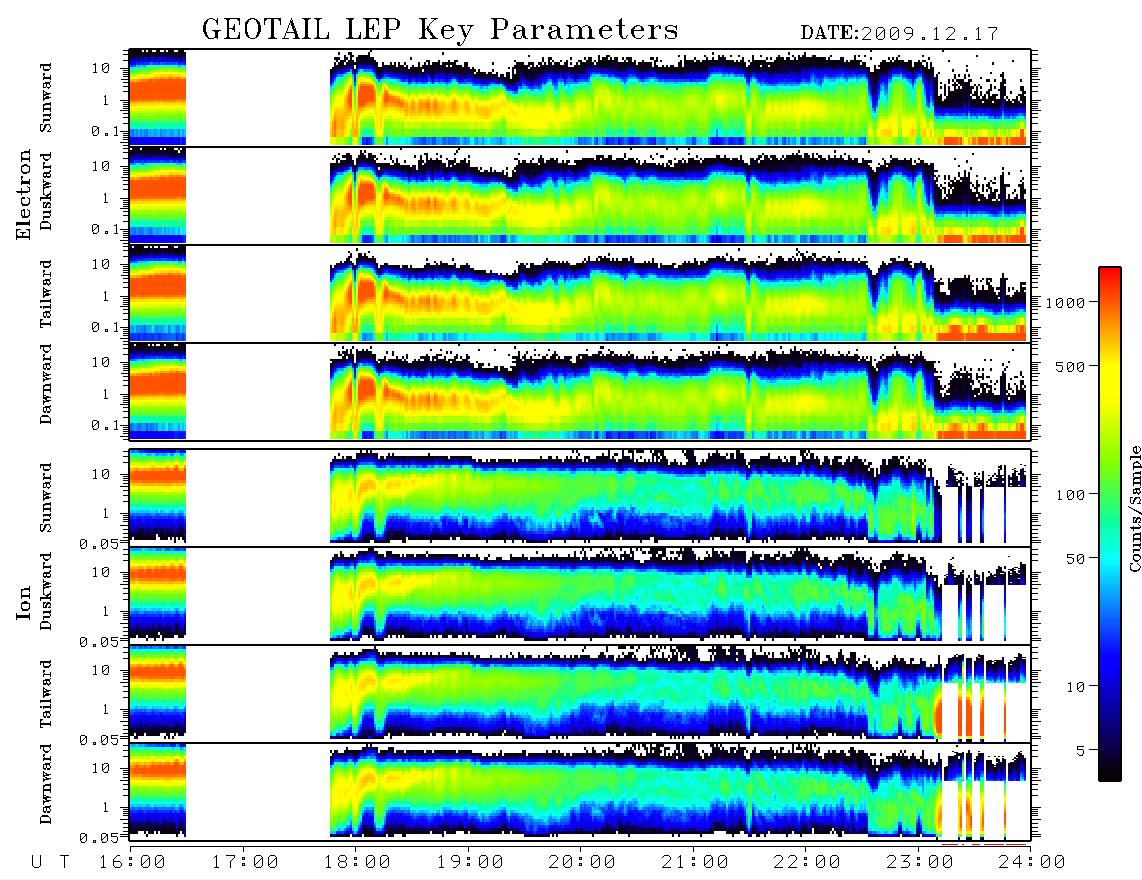This screenshot has height=880, width=1142.
Task: Click the Electron Sunward spectrogram panel
Action: click(x=580, y=98)
